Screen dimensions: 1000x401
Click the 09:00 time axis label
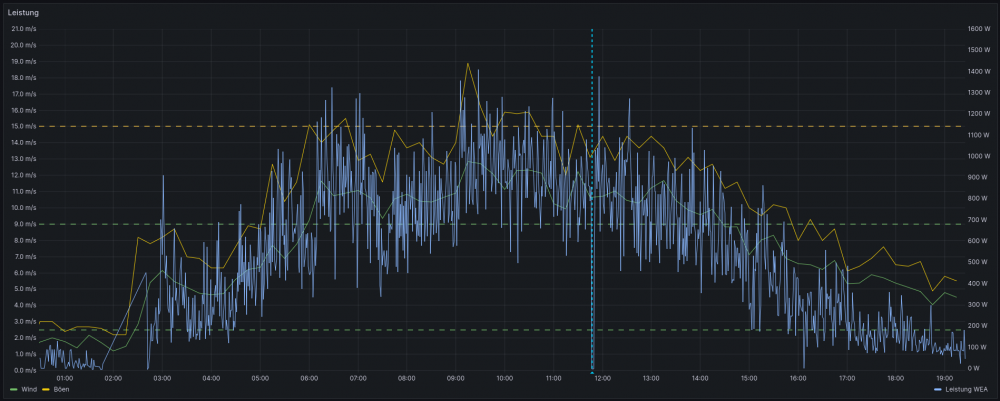pyautogui.click(x=455, y=379)
